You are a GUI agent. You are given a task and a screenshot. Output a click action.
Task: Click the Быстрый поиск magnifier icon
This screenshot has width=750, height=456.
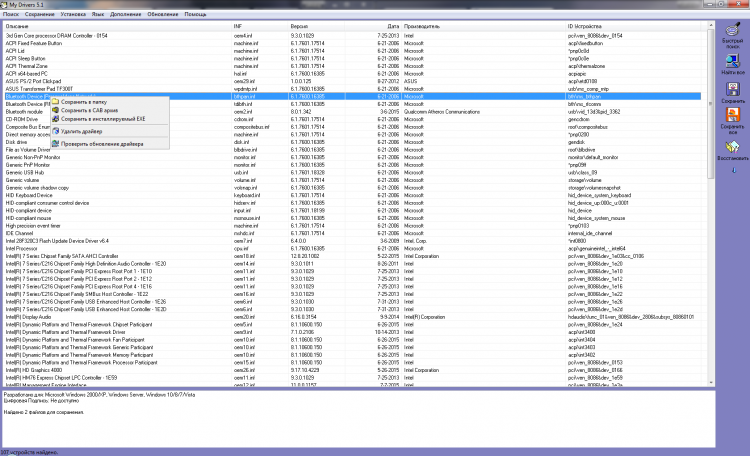point(732,30)
